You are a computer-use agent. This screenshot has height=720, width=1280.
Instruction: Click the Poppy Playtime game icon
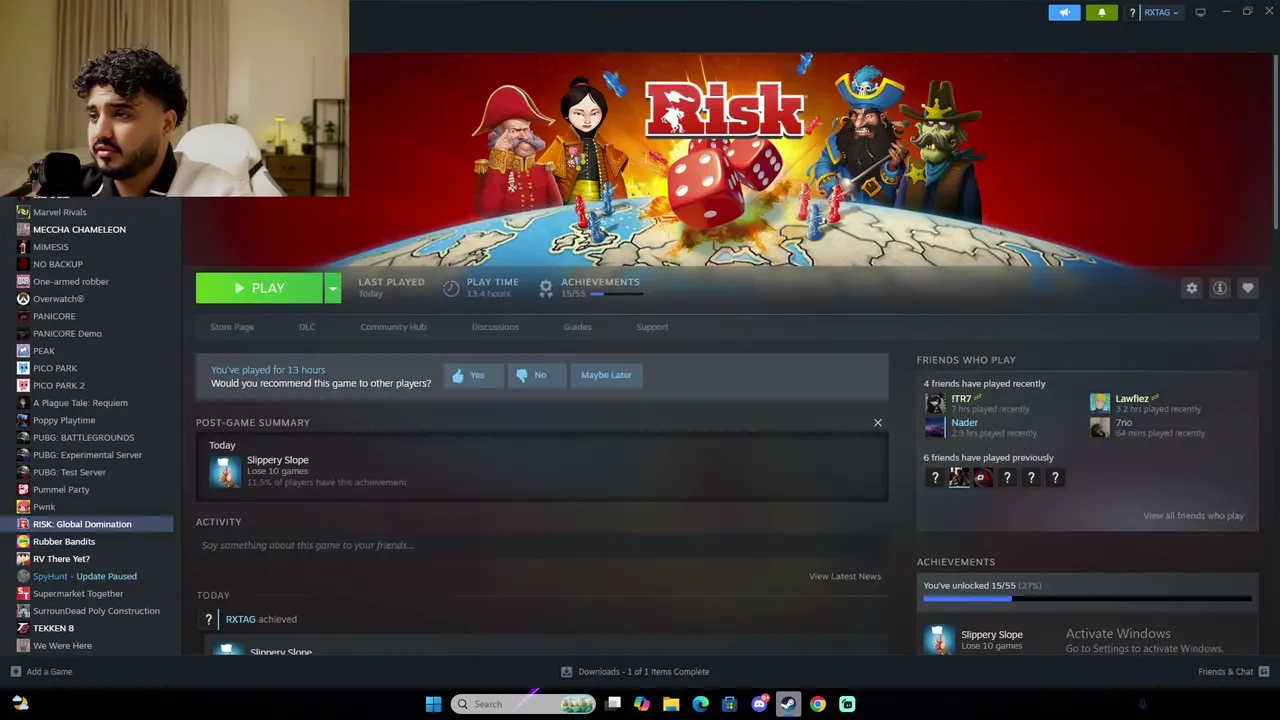click(x=23, y=420)
